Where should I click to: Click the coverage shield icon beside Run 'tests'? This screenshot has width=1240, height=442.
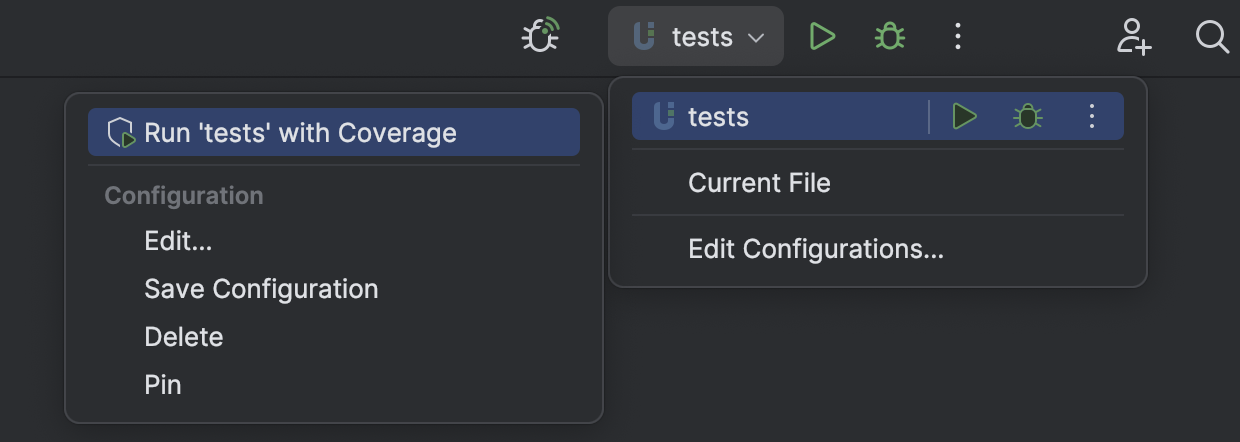121,133
